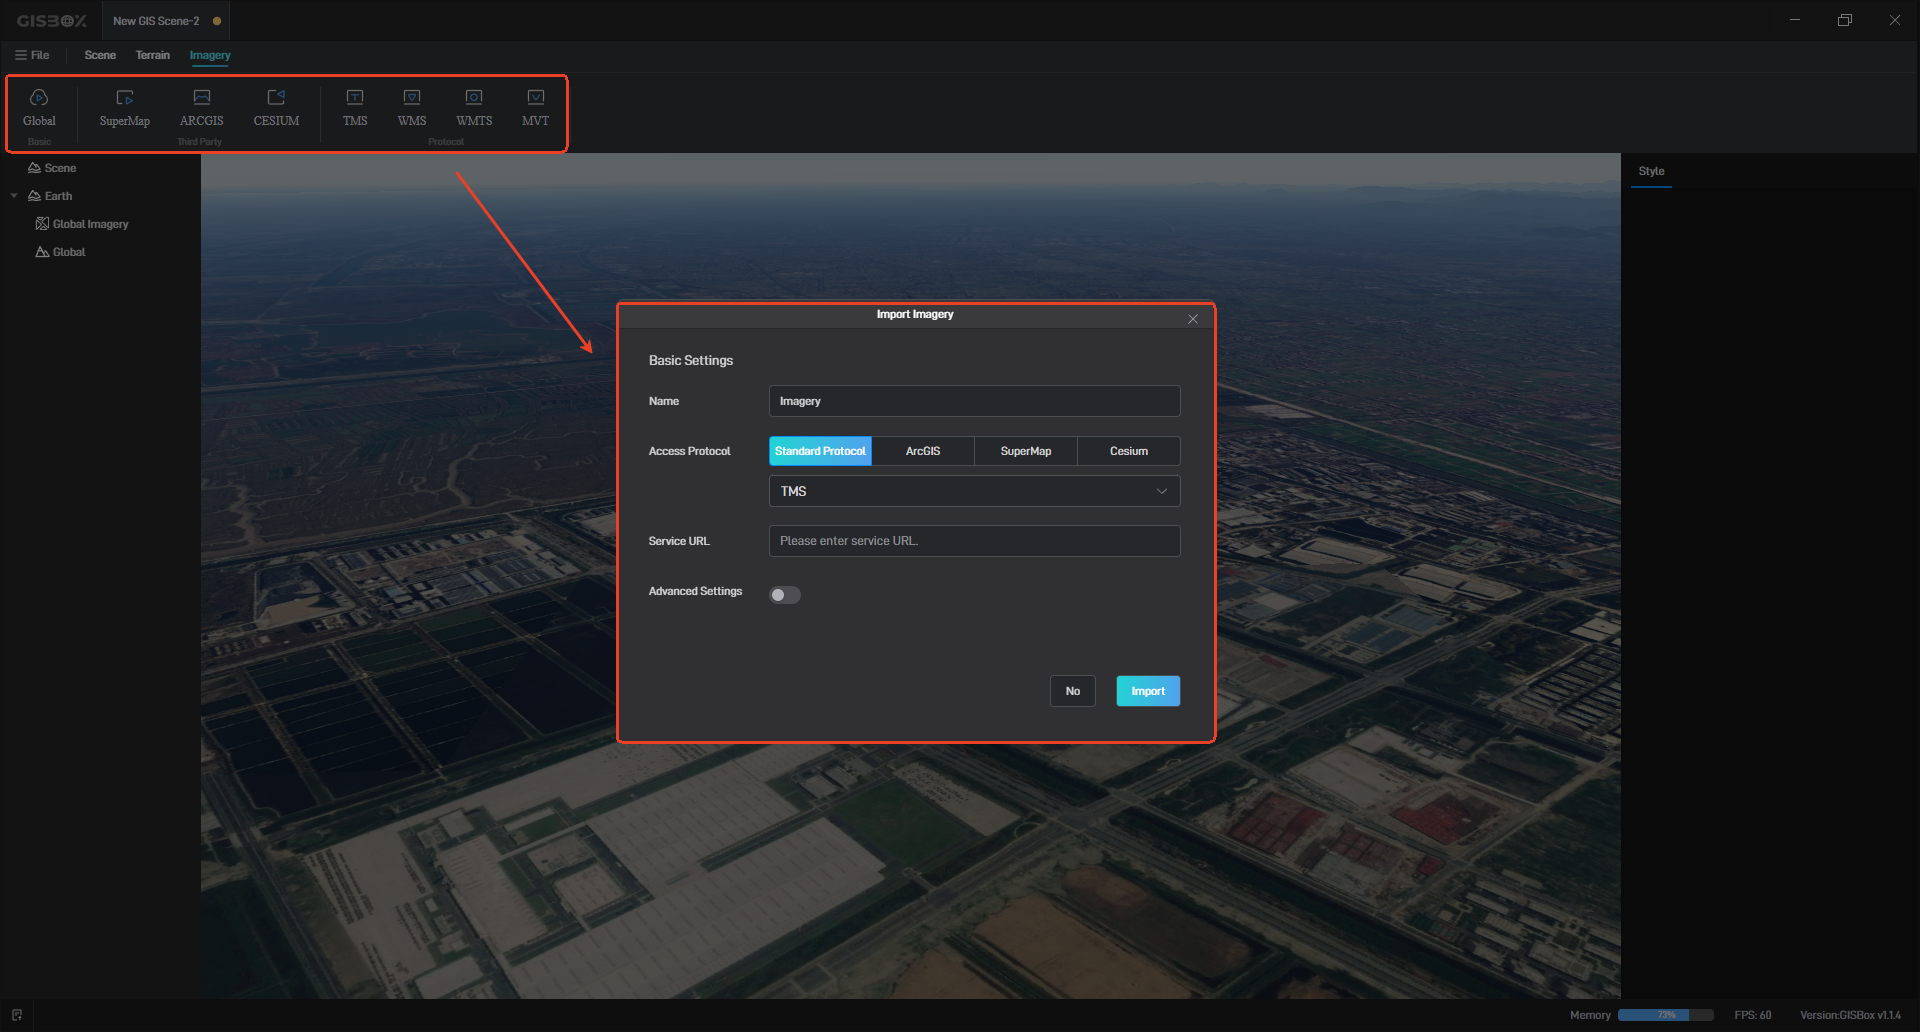Collapse the Earth tree node

(14, 196)
